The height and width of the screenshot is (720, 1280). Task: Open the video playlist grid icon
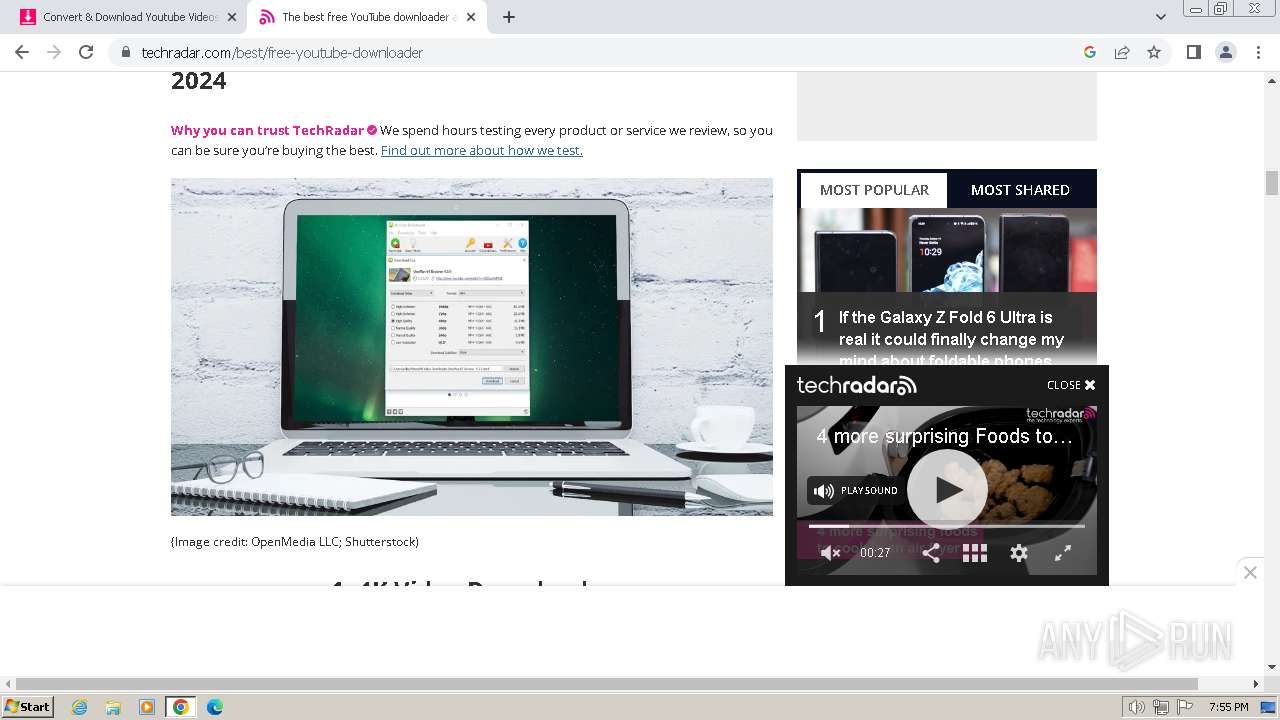click(x=975, y=553)
